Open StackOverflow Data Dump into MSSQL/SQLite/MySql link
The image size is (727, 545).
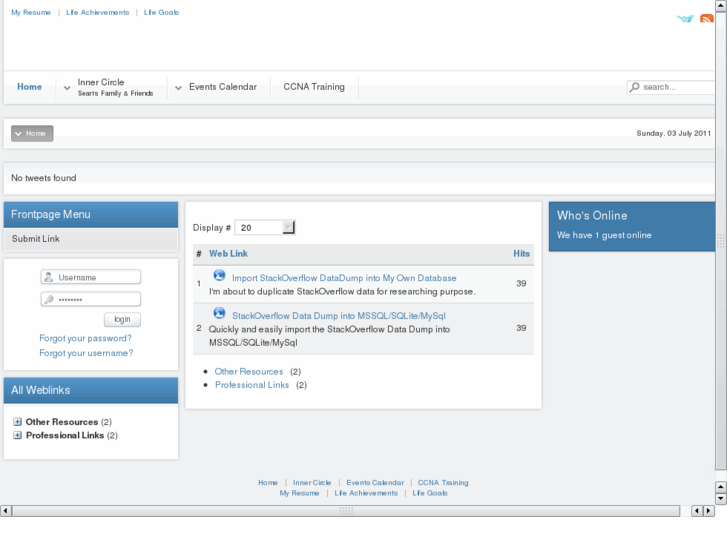point(339,316)
